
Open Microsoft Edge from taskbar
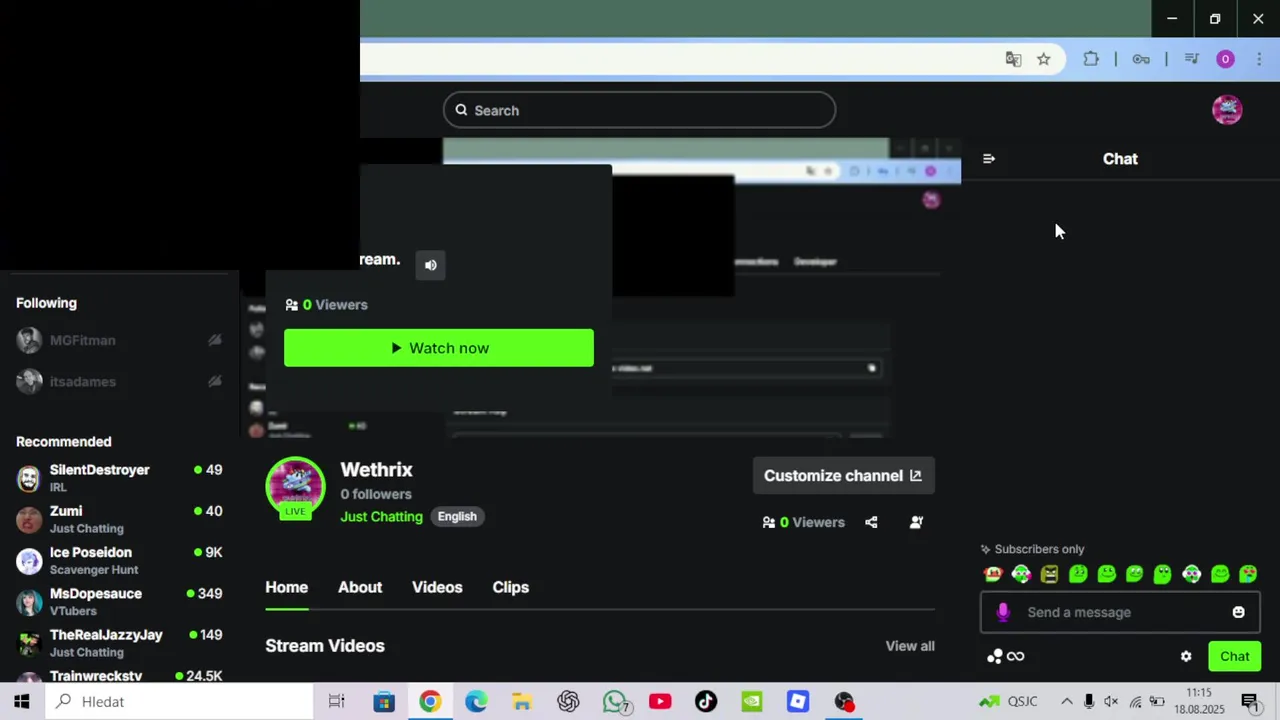(476, 702)
